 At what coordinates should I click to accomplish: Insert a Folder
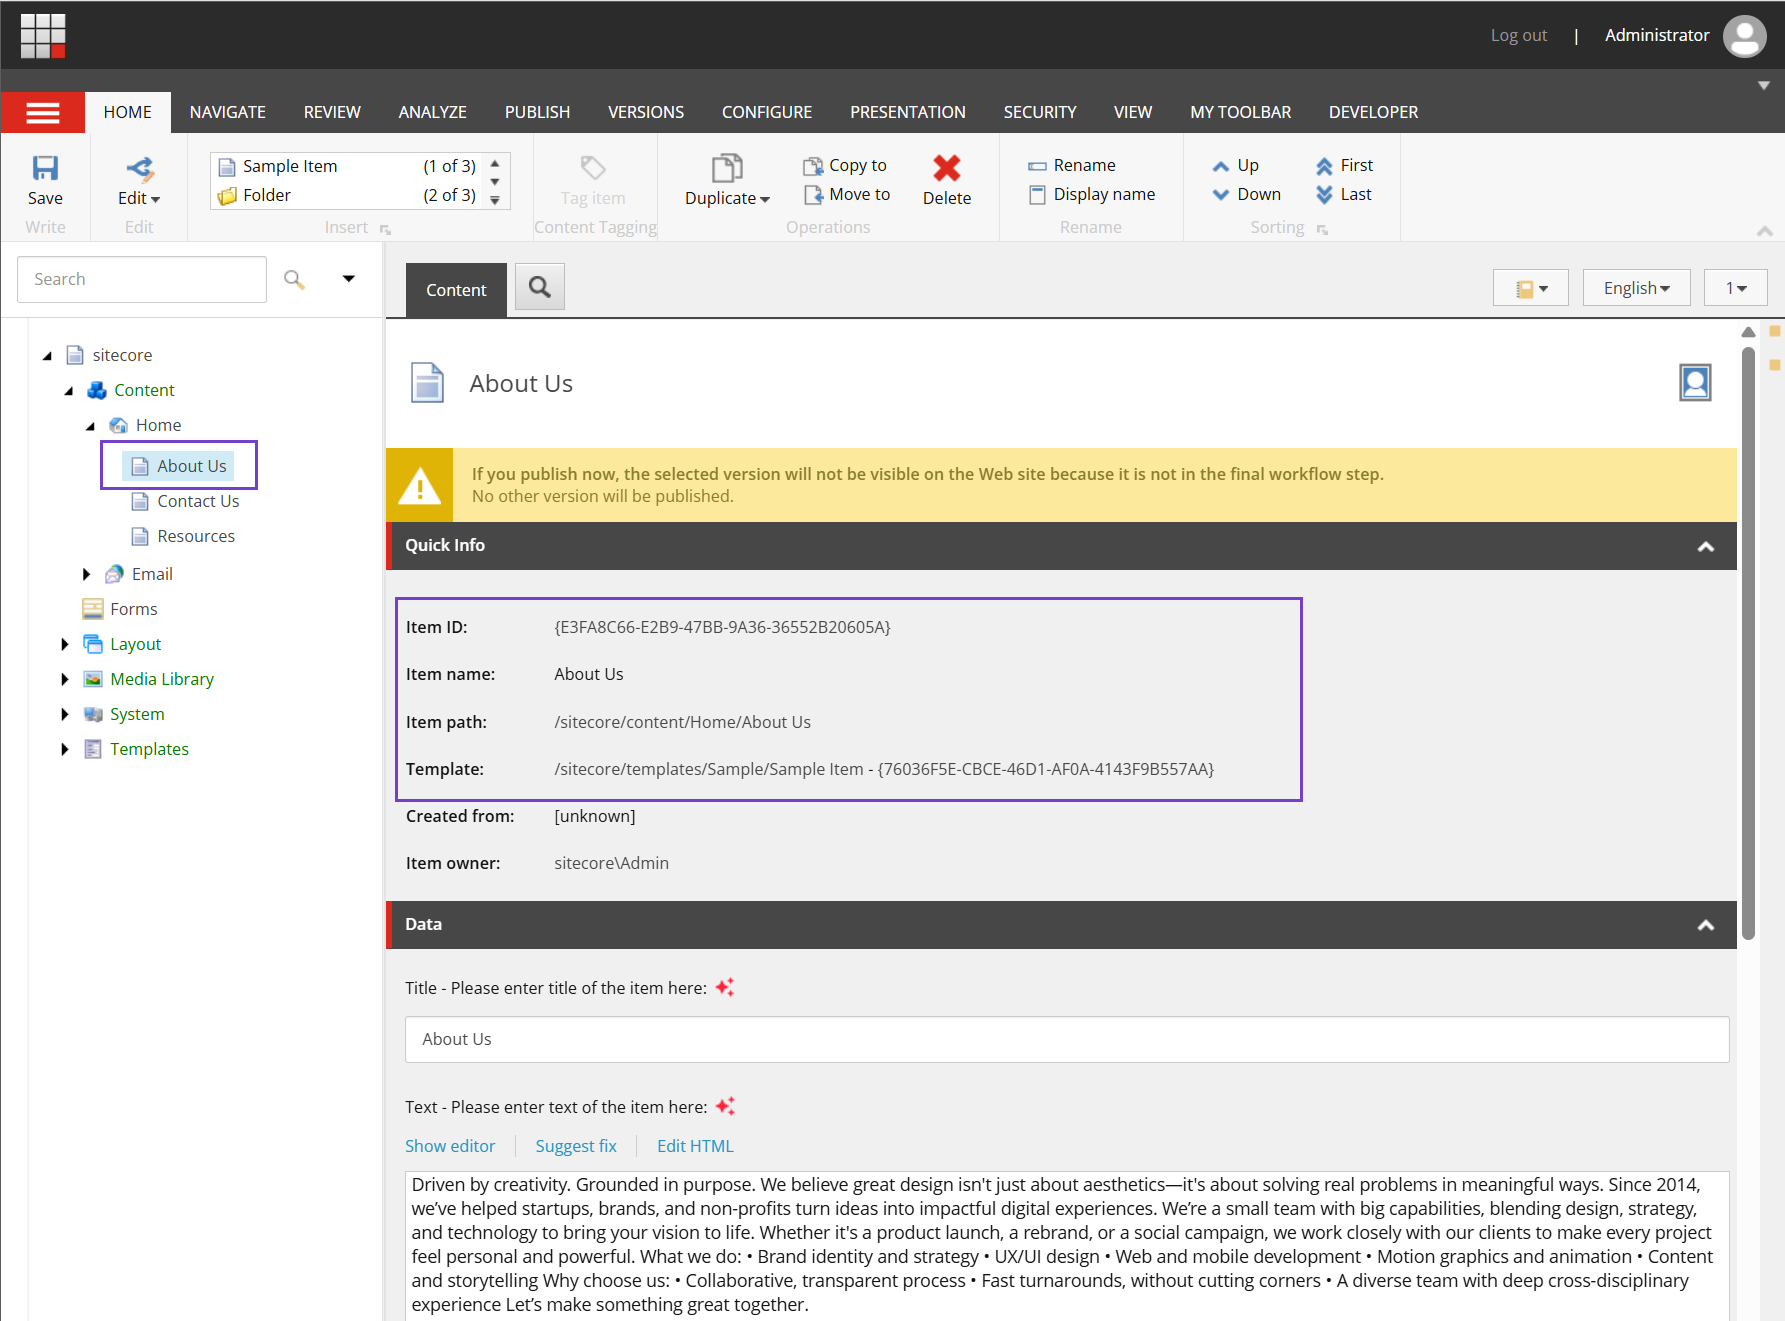(x=347, y=195)
